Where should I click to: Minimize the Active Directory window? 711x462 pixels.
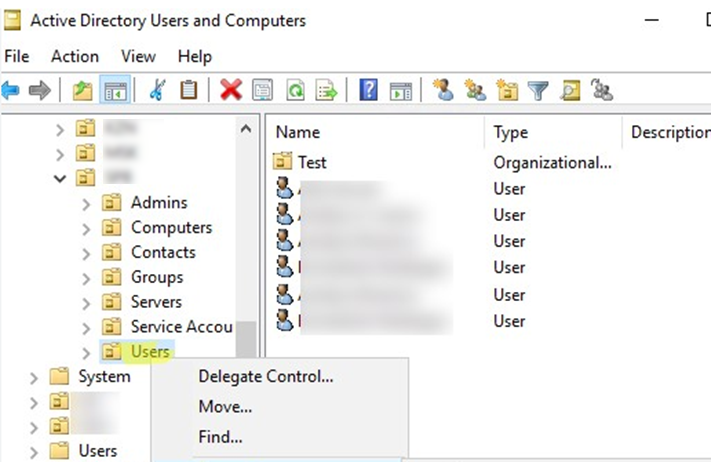tap(652, 20)
